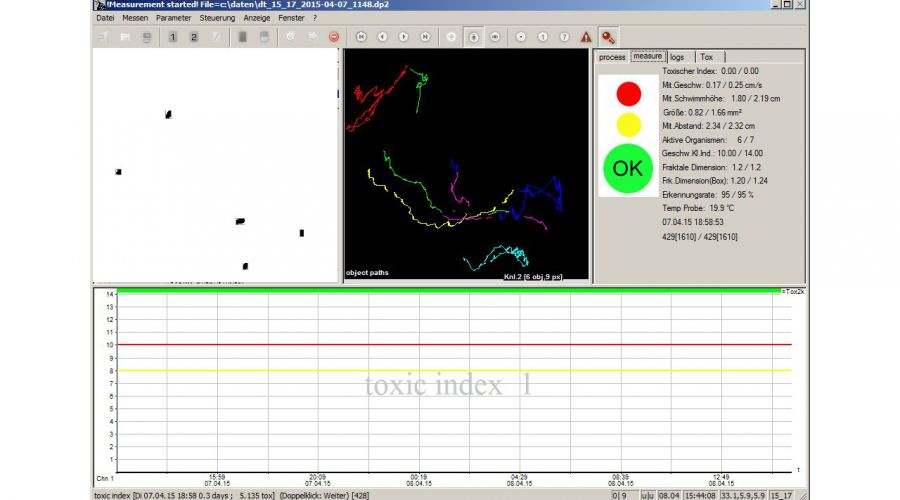The width and height of the screenshot is (900, 500).
Task: Click the 'Fraktale Dimension: 1.2 / 1.2' line
Action: coord(711,168)
